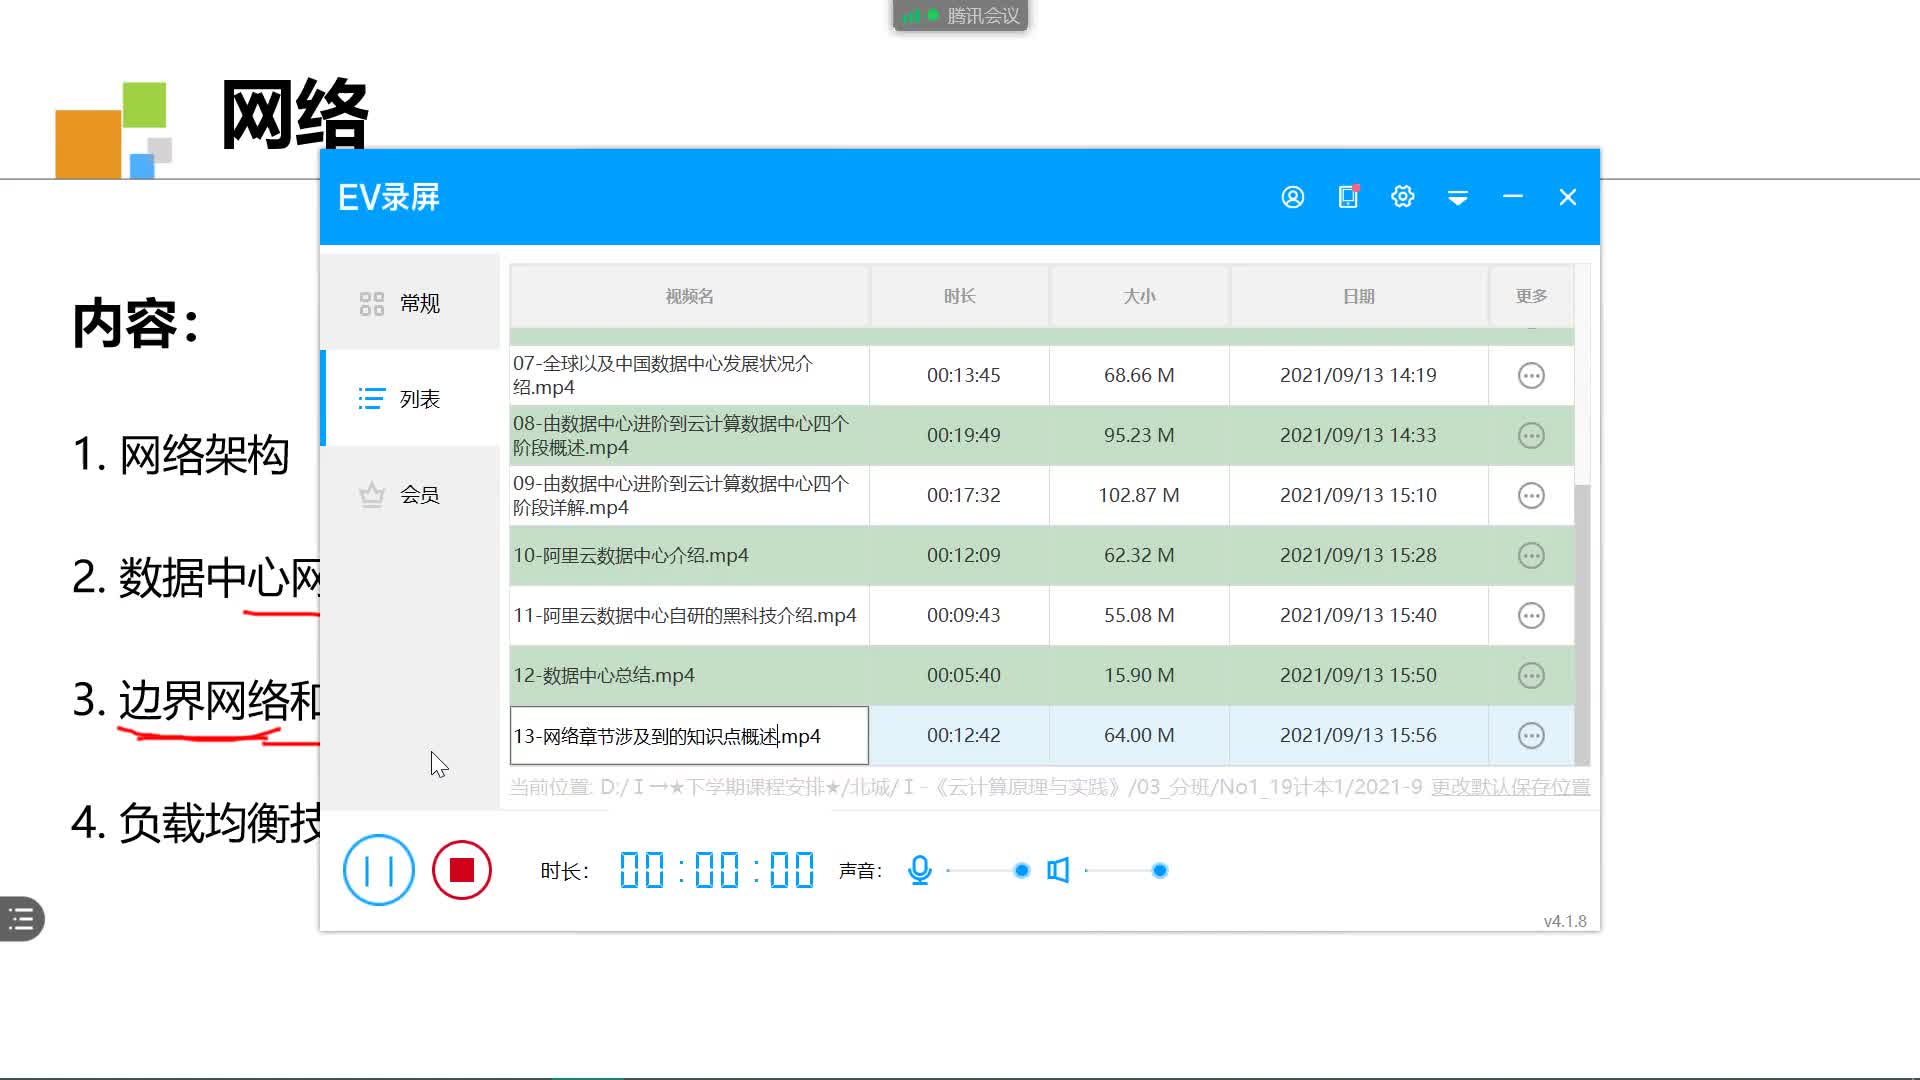Image resolution: width=1920 pixels, height=1080 pixels.
Task: Open the slide list menu icon at left edge
Action: pyautogui.click(x=21, y=919)
